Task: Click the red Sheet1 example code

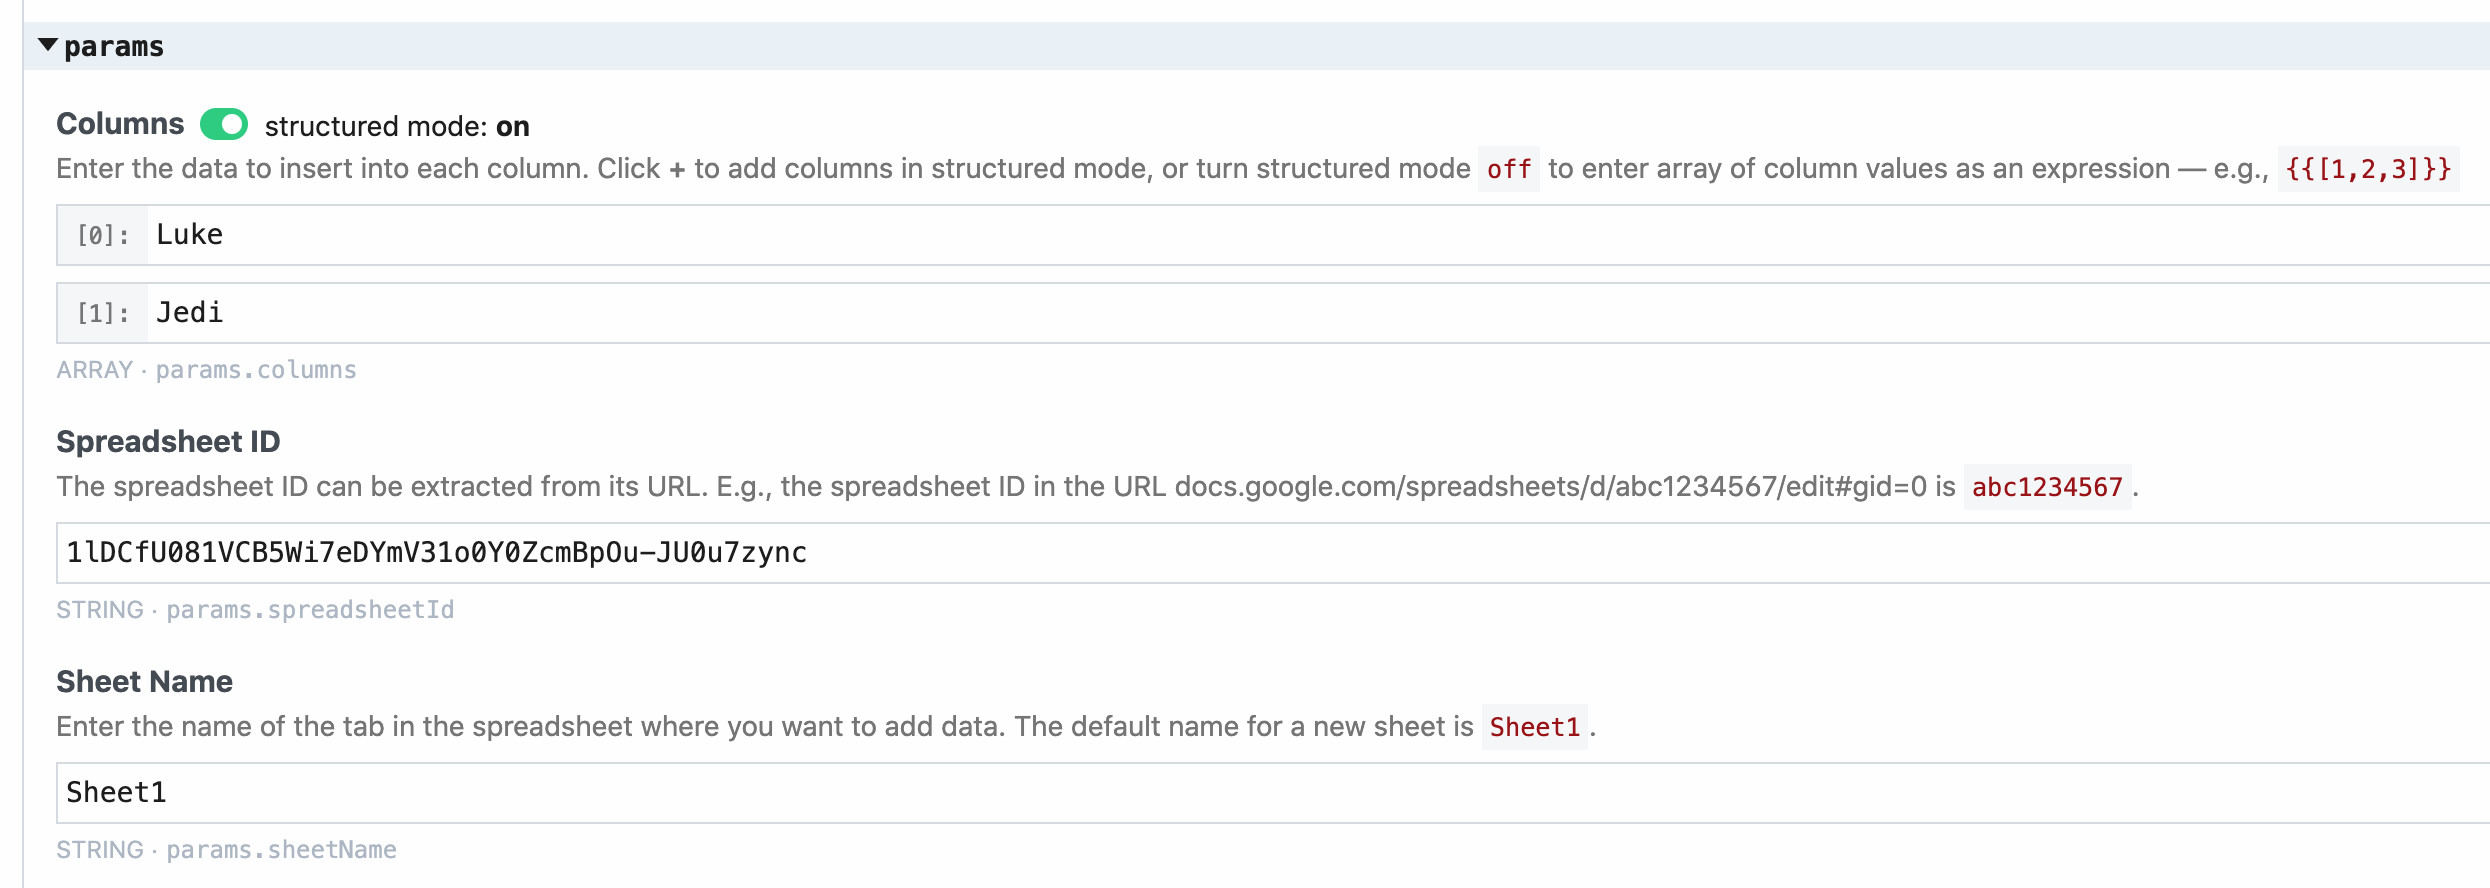Action: click(x=1534, y=727)
